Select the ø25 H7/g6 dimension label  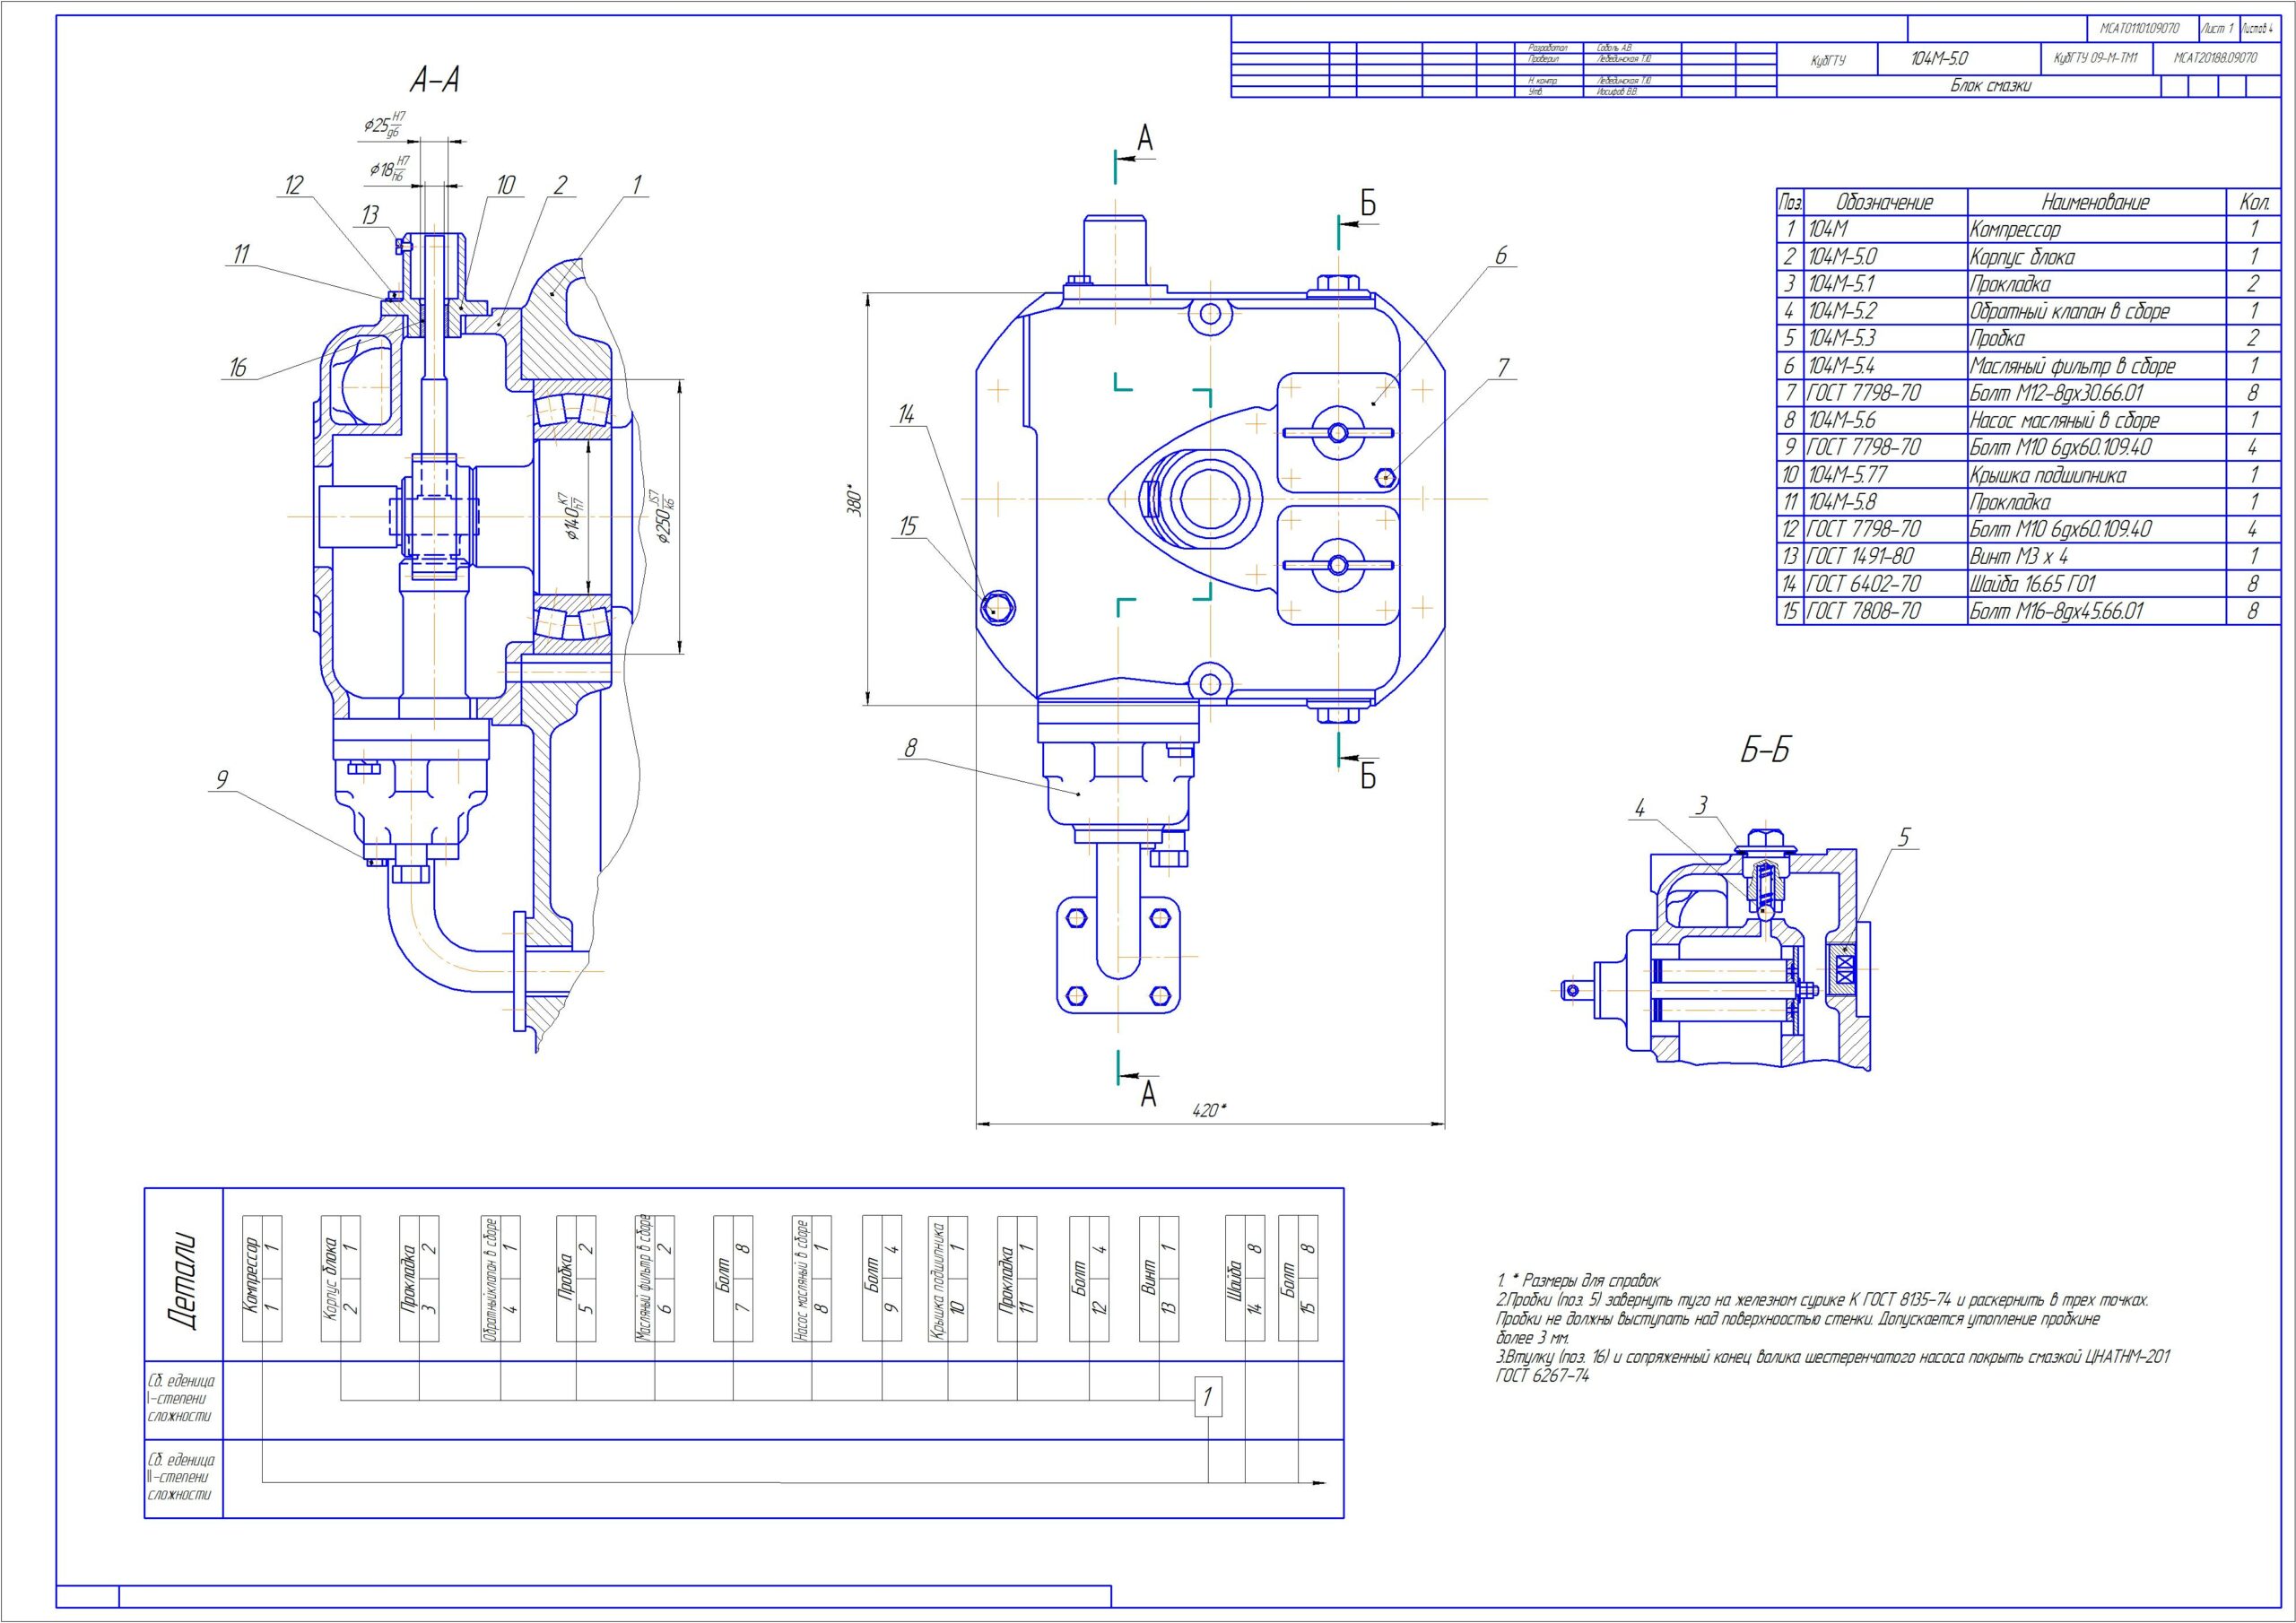click(x=383, y=123)
